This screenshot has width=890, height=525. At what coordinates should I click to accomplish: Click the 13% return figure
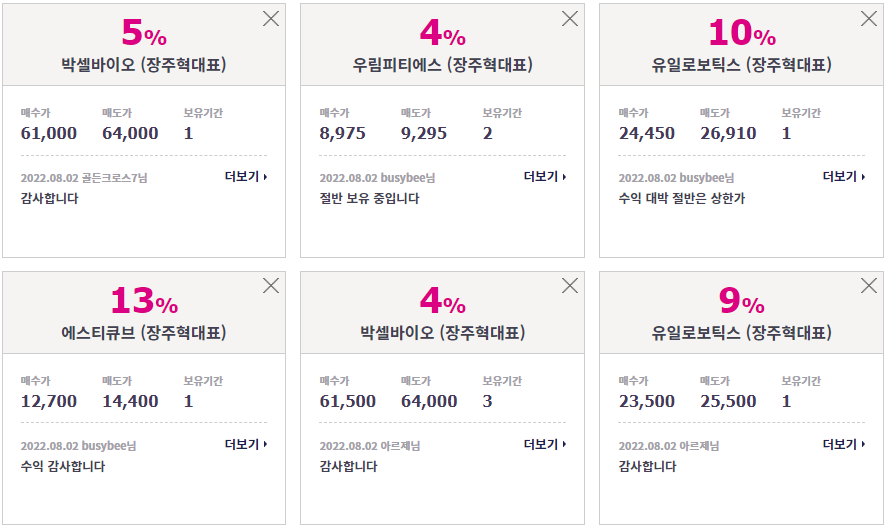click(144, 300)
